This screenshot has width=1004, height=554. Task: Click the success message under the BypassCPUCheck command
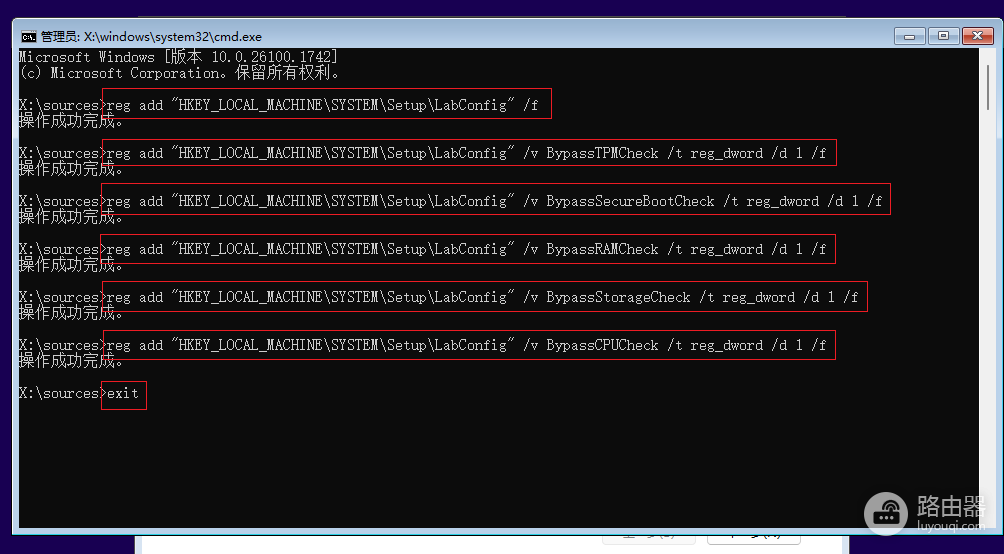[70, 361]
